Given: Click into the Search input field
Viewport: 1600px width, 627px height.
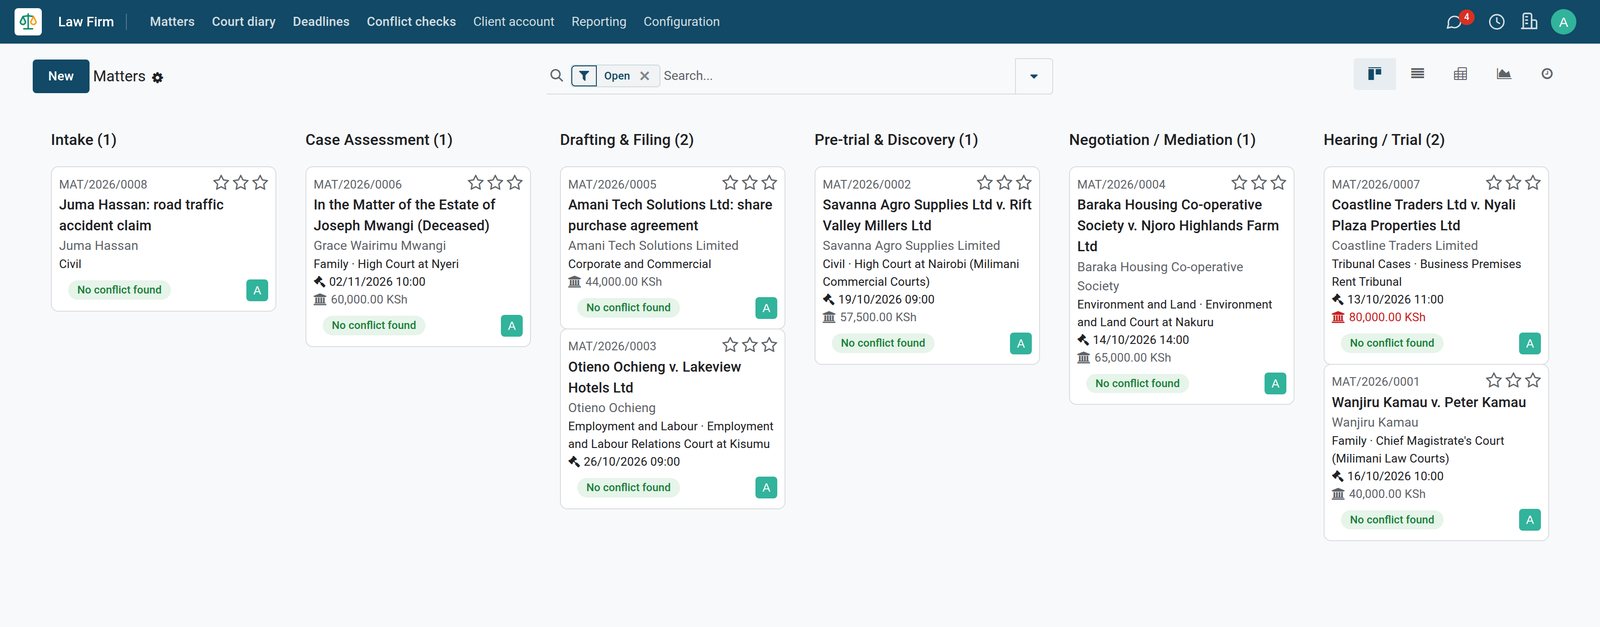Looking at the screenshot, I should [x=836, y=76].
